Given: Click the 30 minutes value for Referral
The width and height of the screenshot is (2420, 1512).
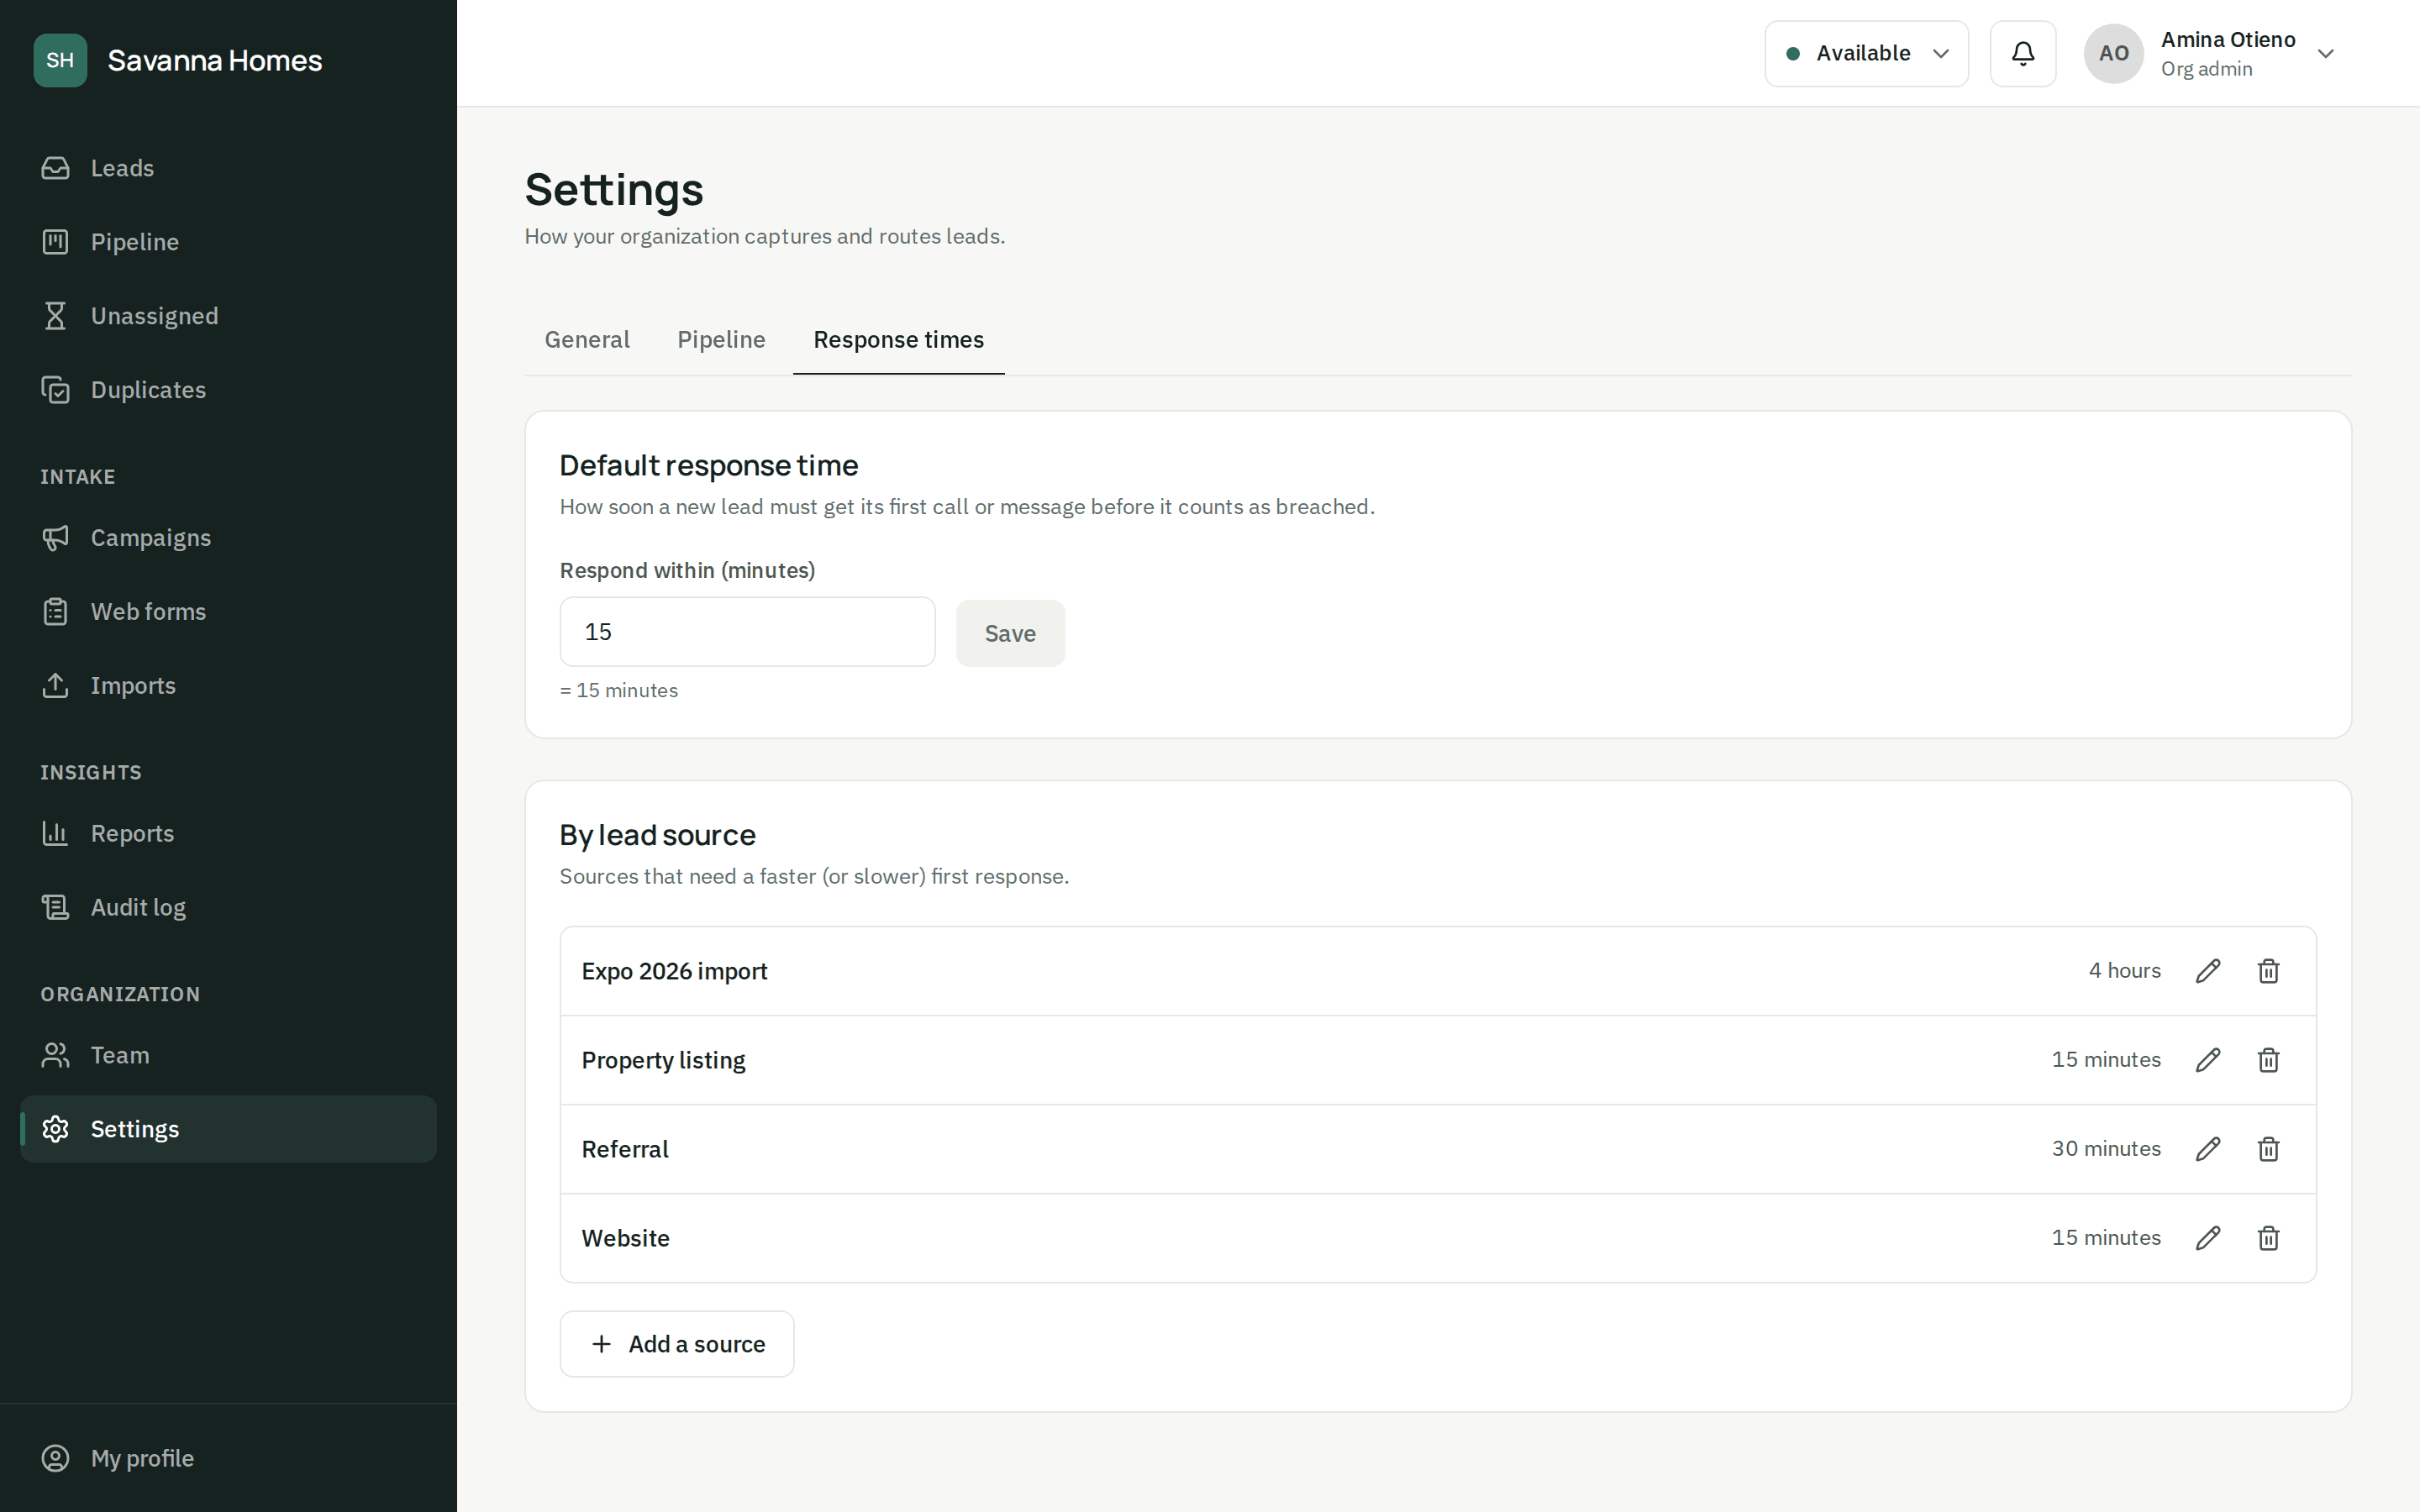Looking at the screenshot, I should click(x=2106, y=1148).
